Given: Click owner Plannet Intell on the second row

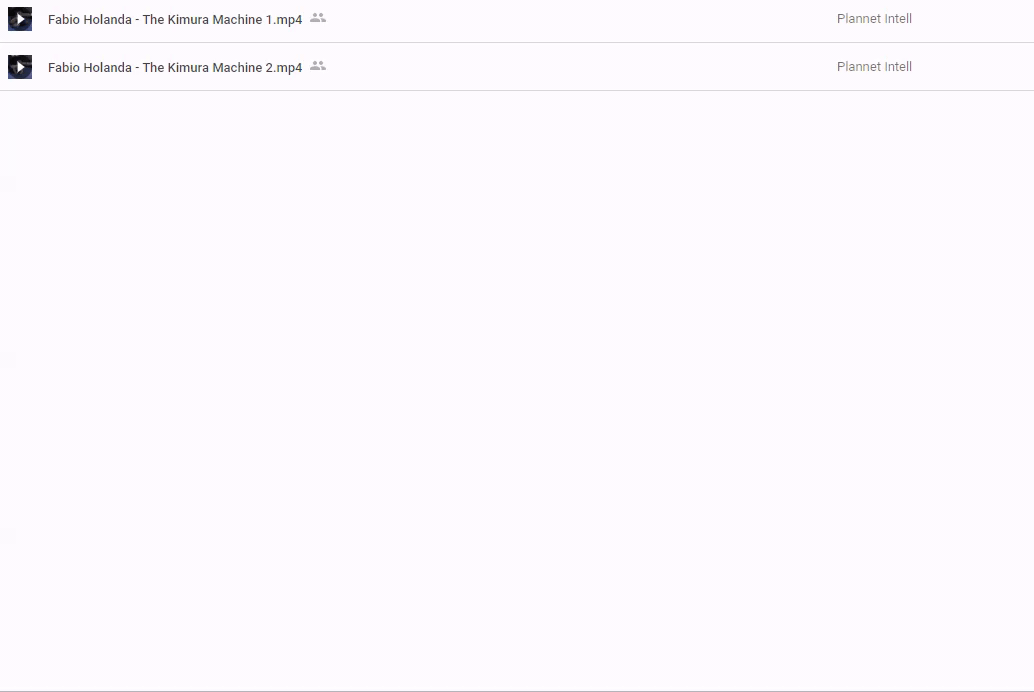Looking at the screenshot, I should (x=874, y=67).
